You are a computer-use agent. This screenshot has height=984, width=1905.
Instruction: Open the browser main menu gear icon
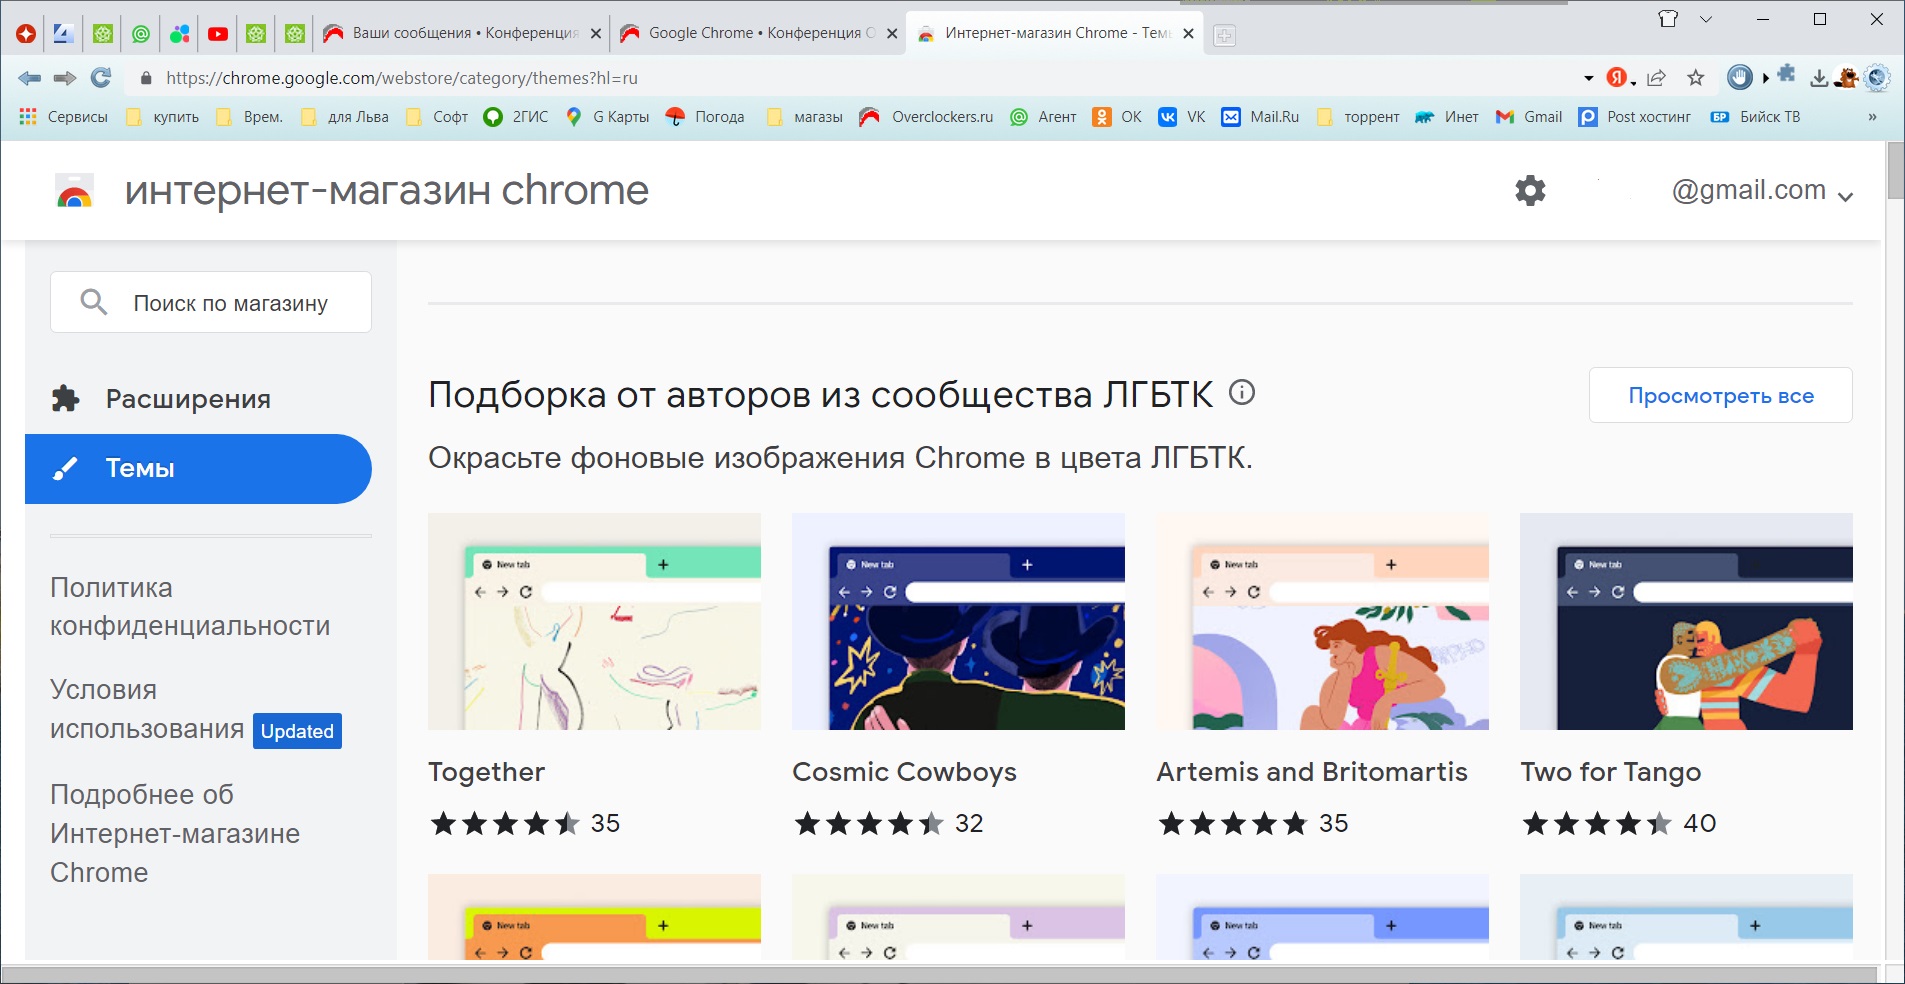1877,77
